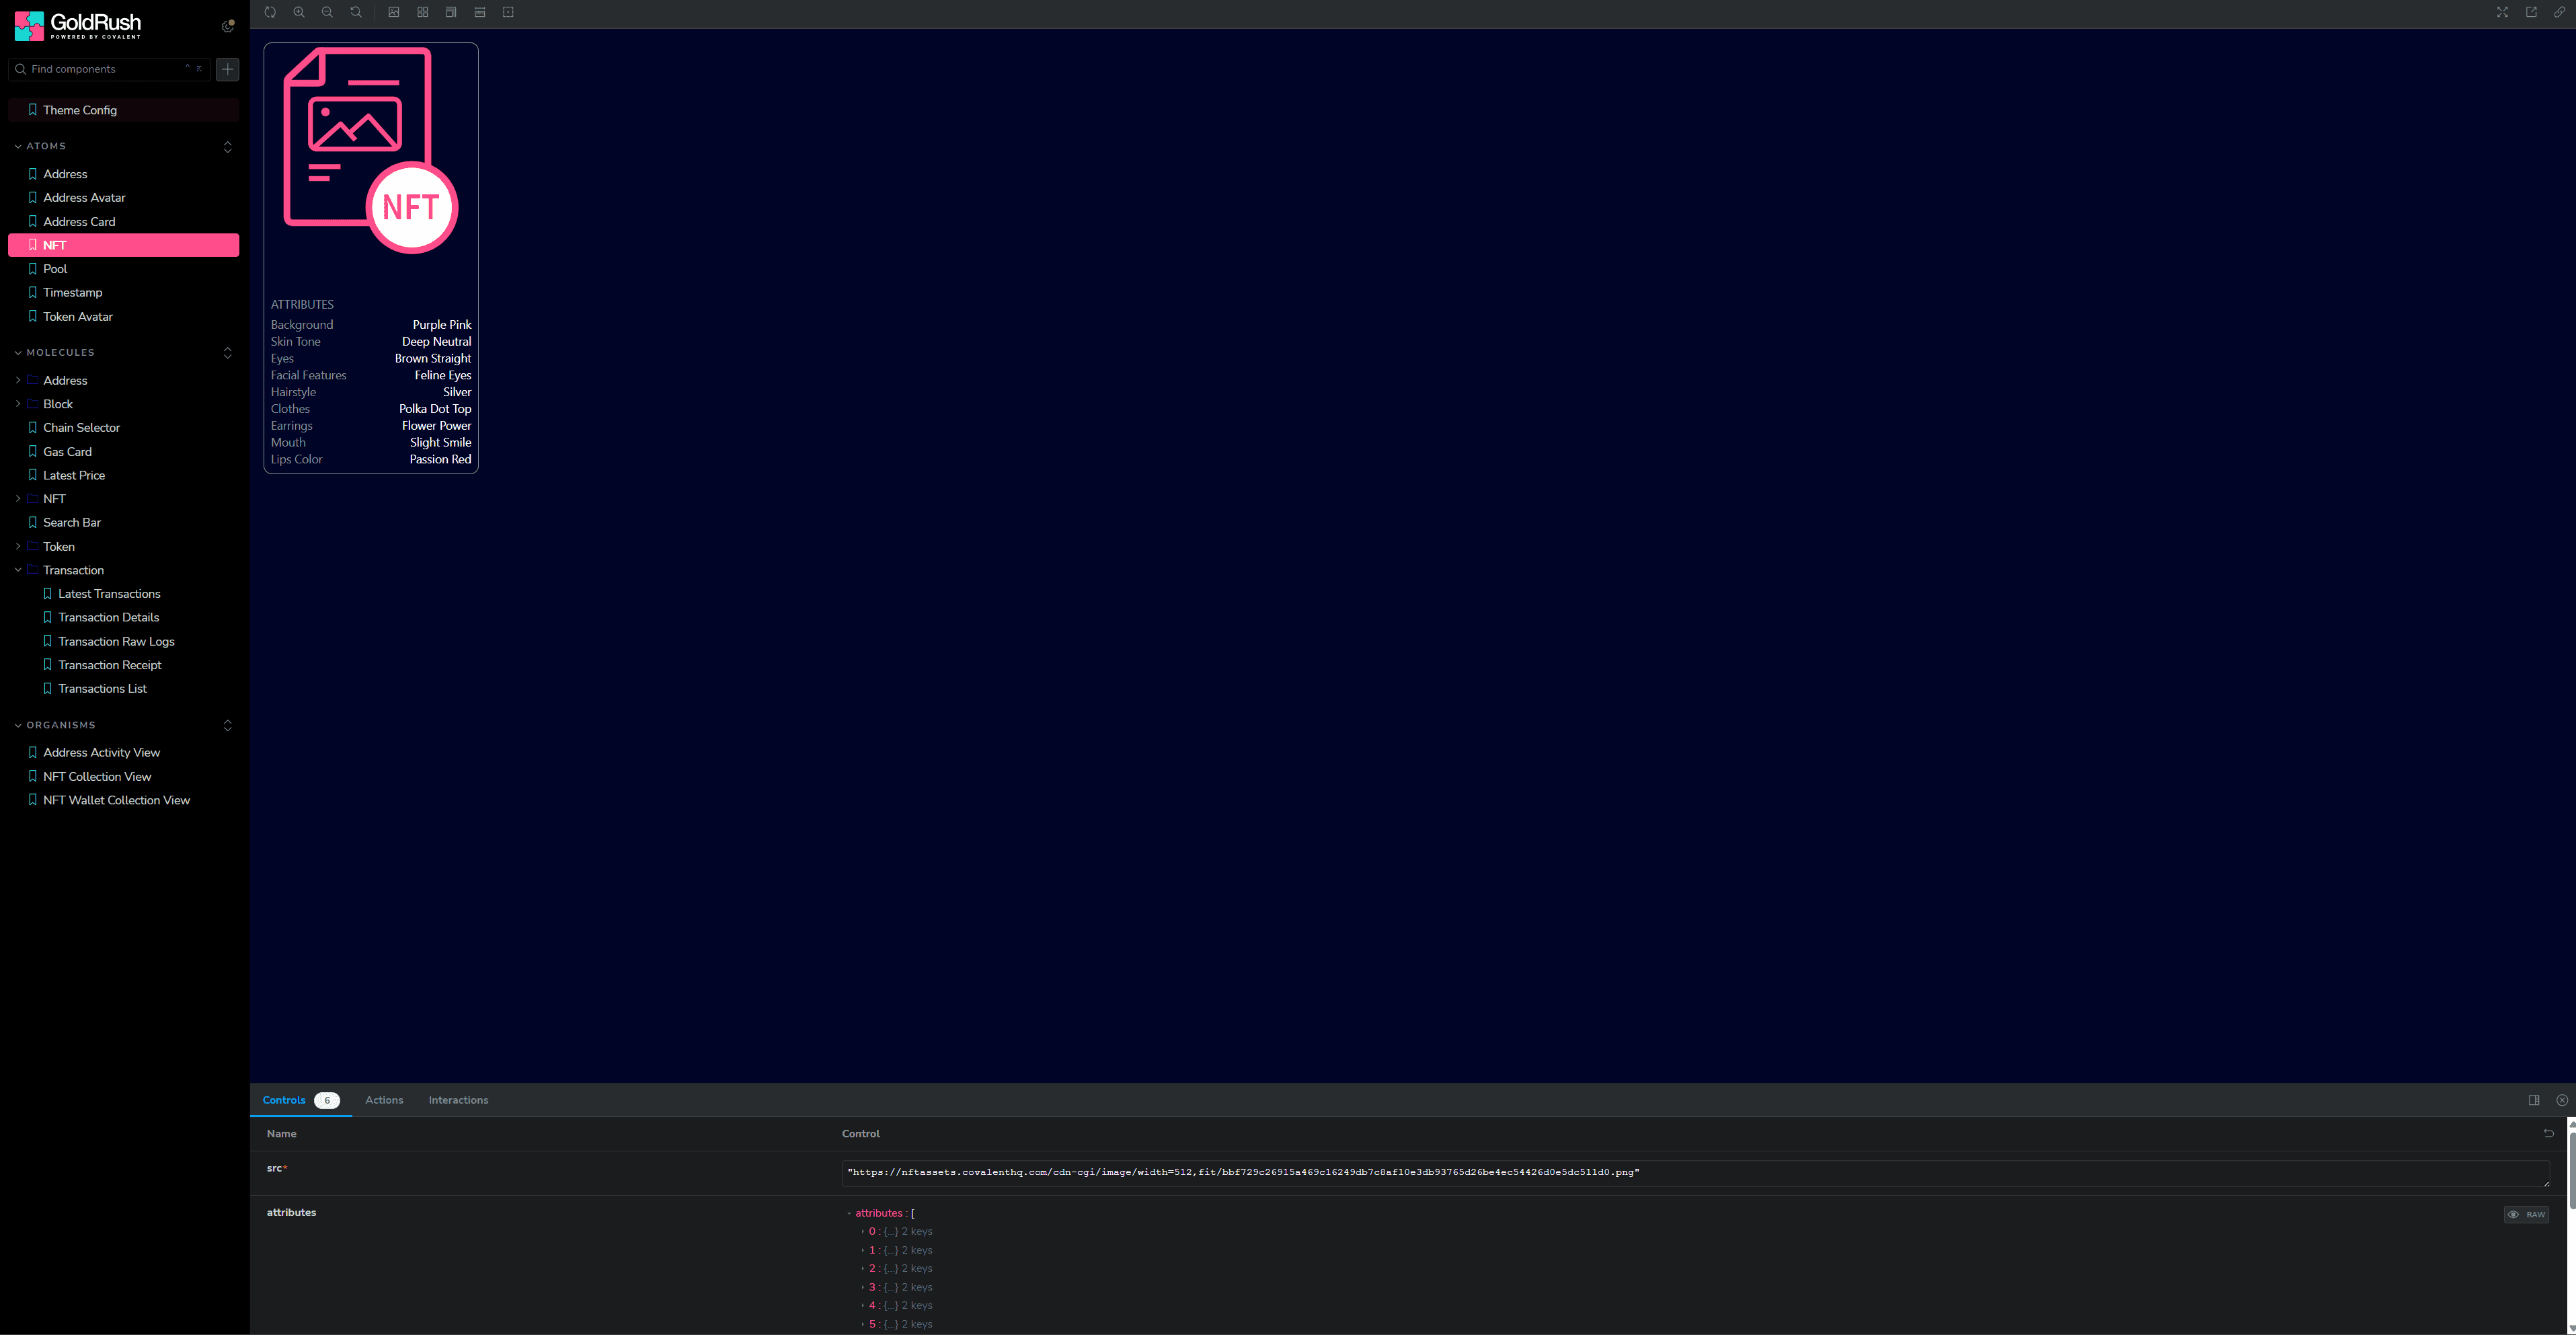2576x1335 pixels.
Task: Open the Interactions tab
Action: tap(458, 1100)
